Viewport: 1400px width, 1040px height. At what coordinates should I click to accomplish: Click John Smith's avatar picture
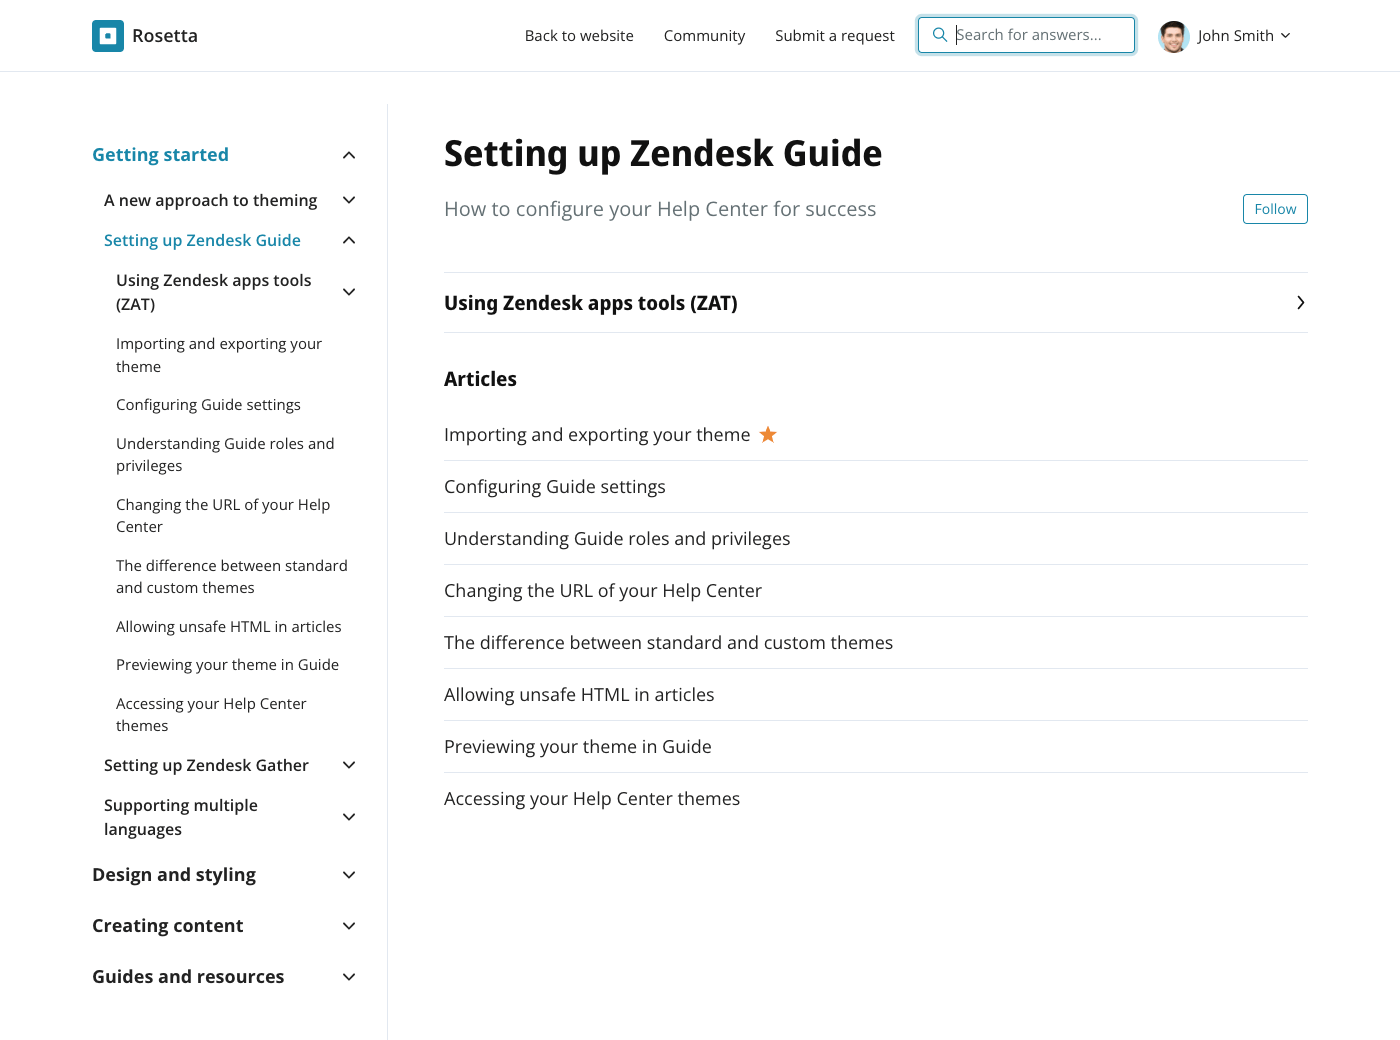(1174, 36)
